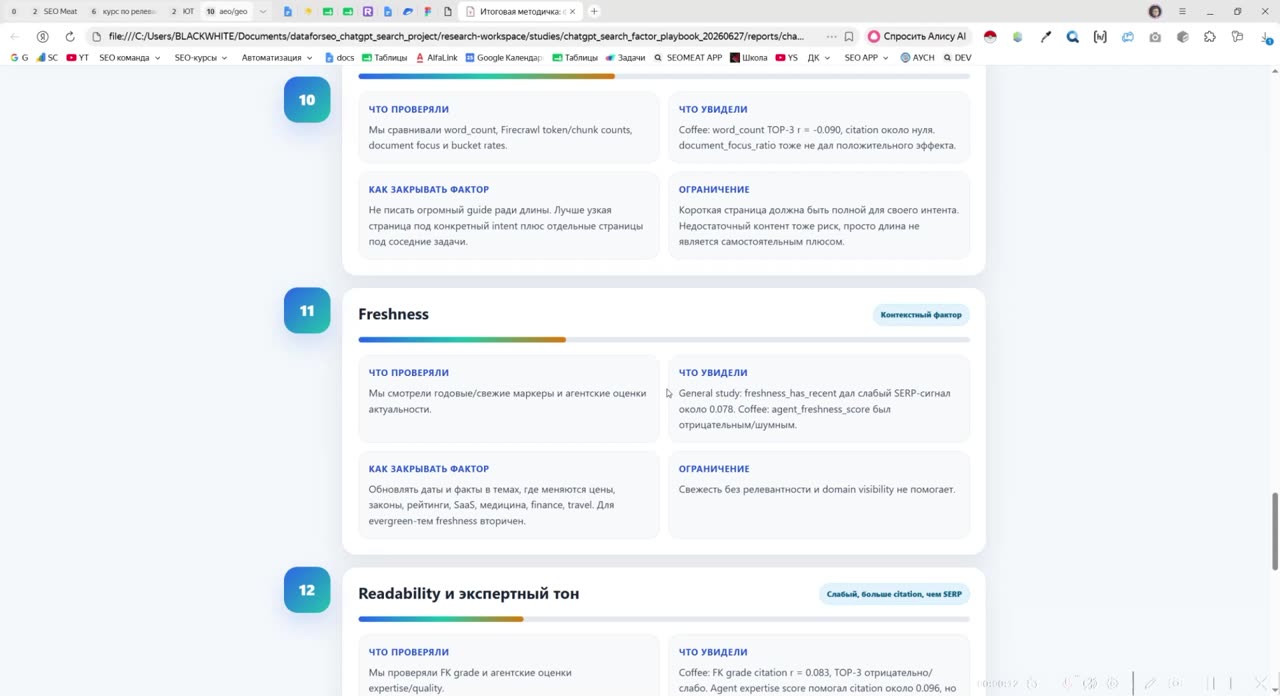The height and width of the screenshot is (696, 1280).
Task: Expand SEO-курсы bookmarks folder
Action: point(200,58)
